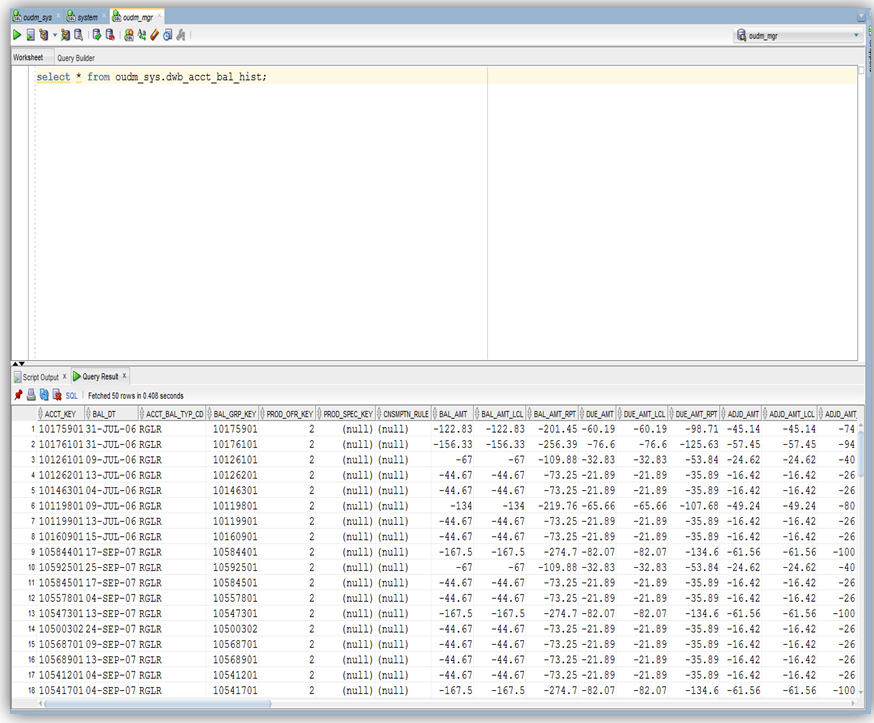Click the blue SQL link in result toolbar
Viewport: 874px width, 723px height.
71,396
